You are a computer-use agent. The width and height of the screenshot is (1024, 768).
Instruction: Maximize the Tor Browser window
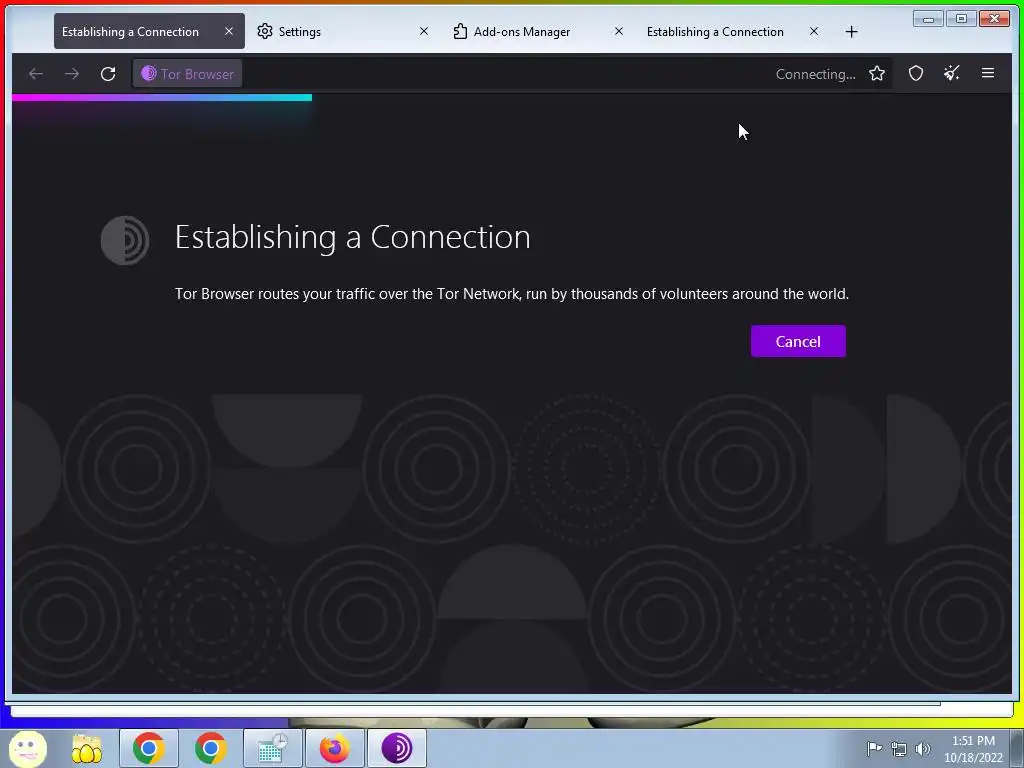point(961,18)
